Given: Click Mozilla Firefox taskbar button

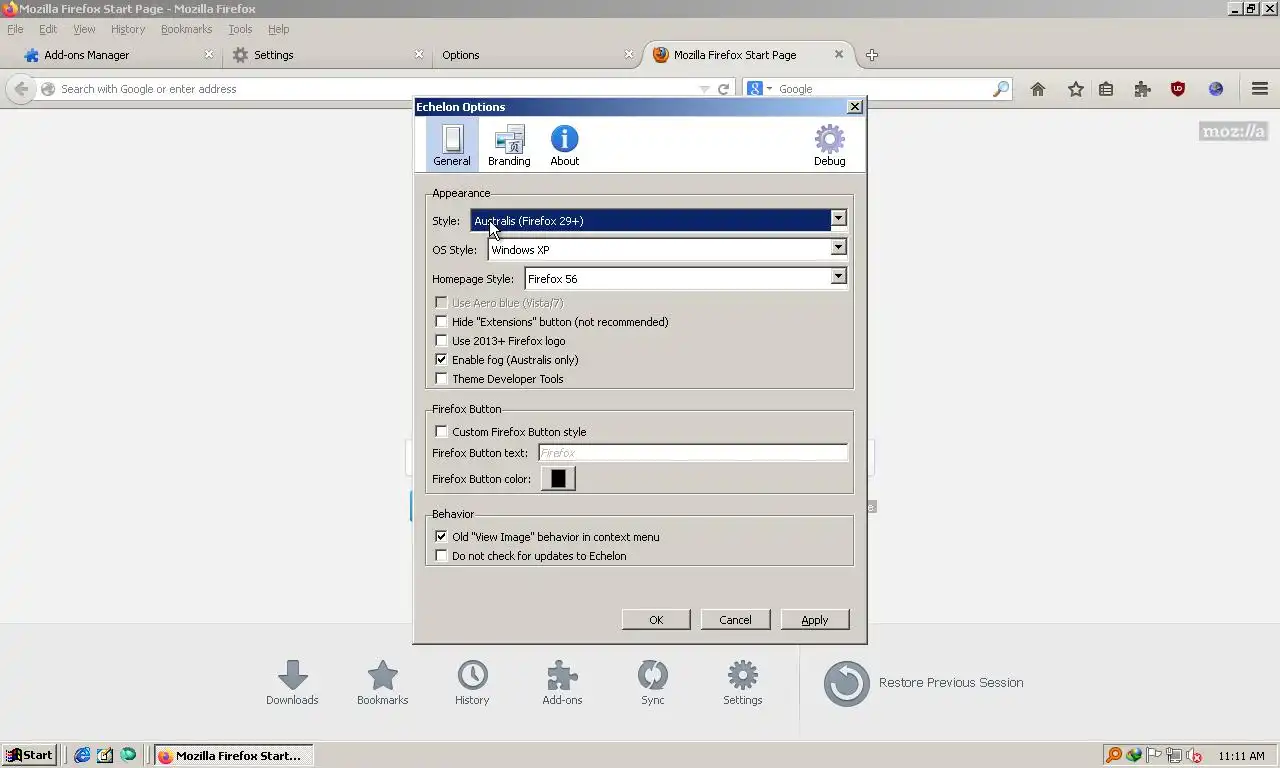Looking at the screenshot, I should (233, 755).
